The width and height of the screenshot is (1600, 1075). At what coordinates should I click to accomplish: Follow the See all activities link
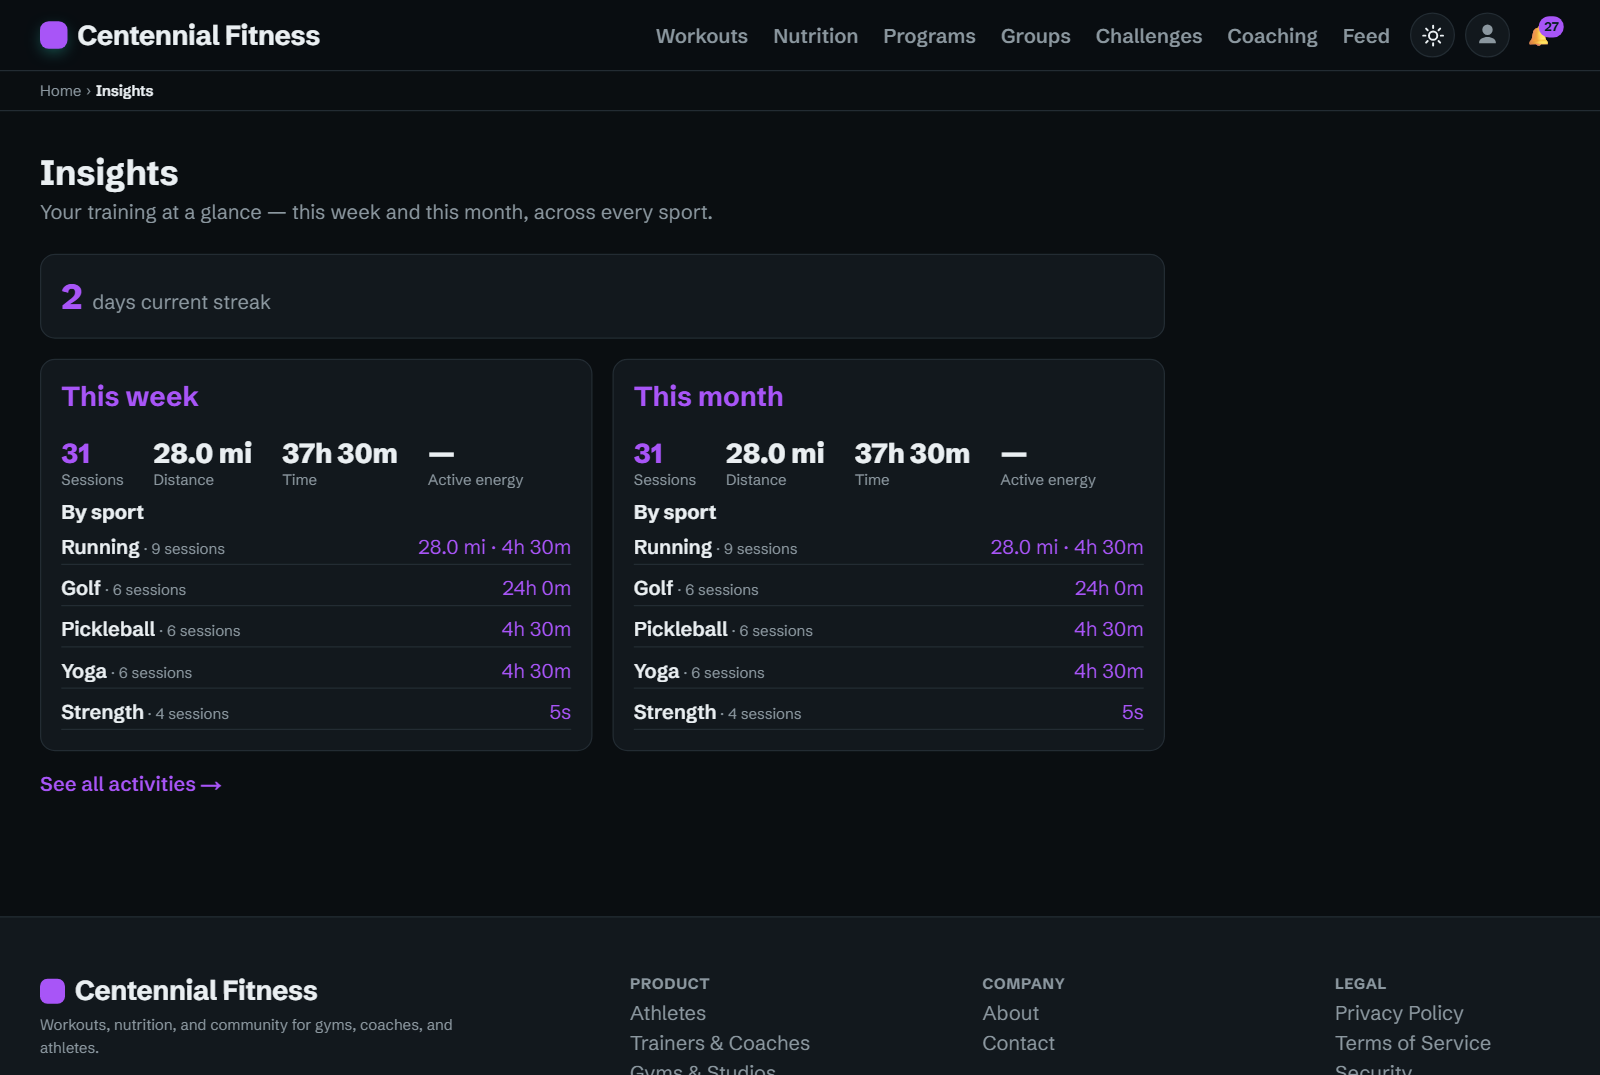(x=130, y=785)
